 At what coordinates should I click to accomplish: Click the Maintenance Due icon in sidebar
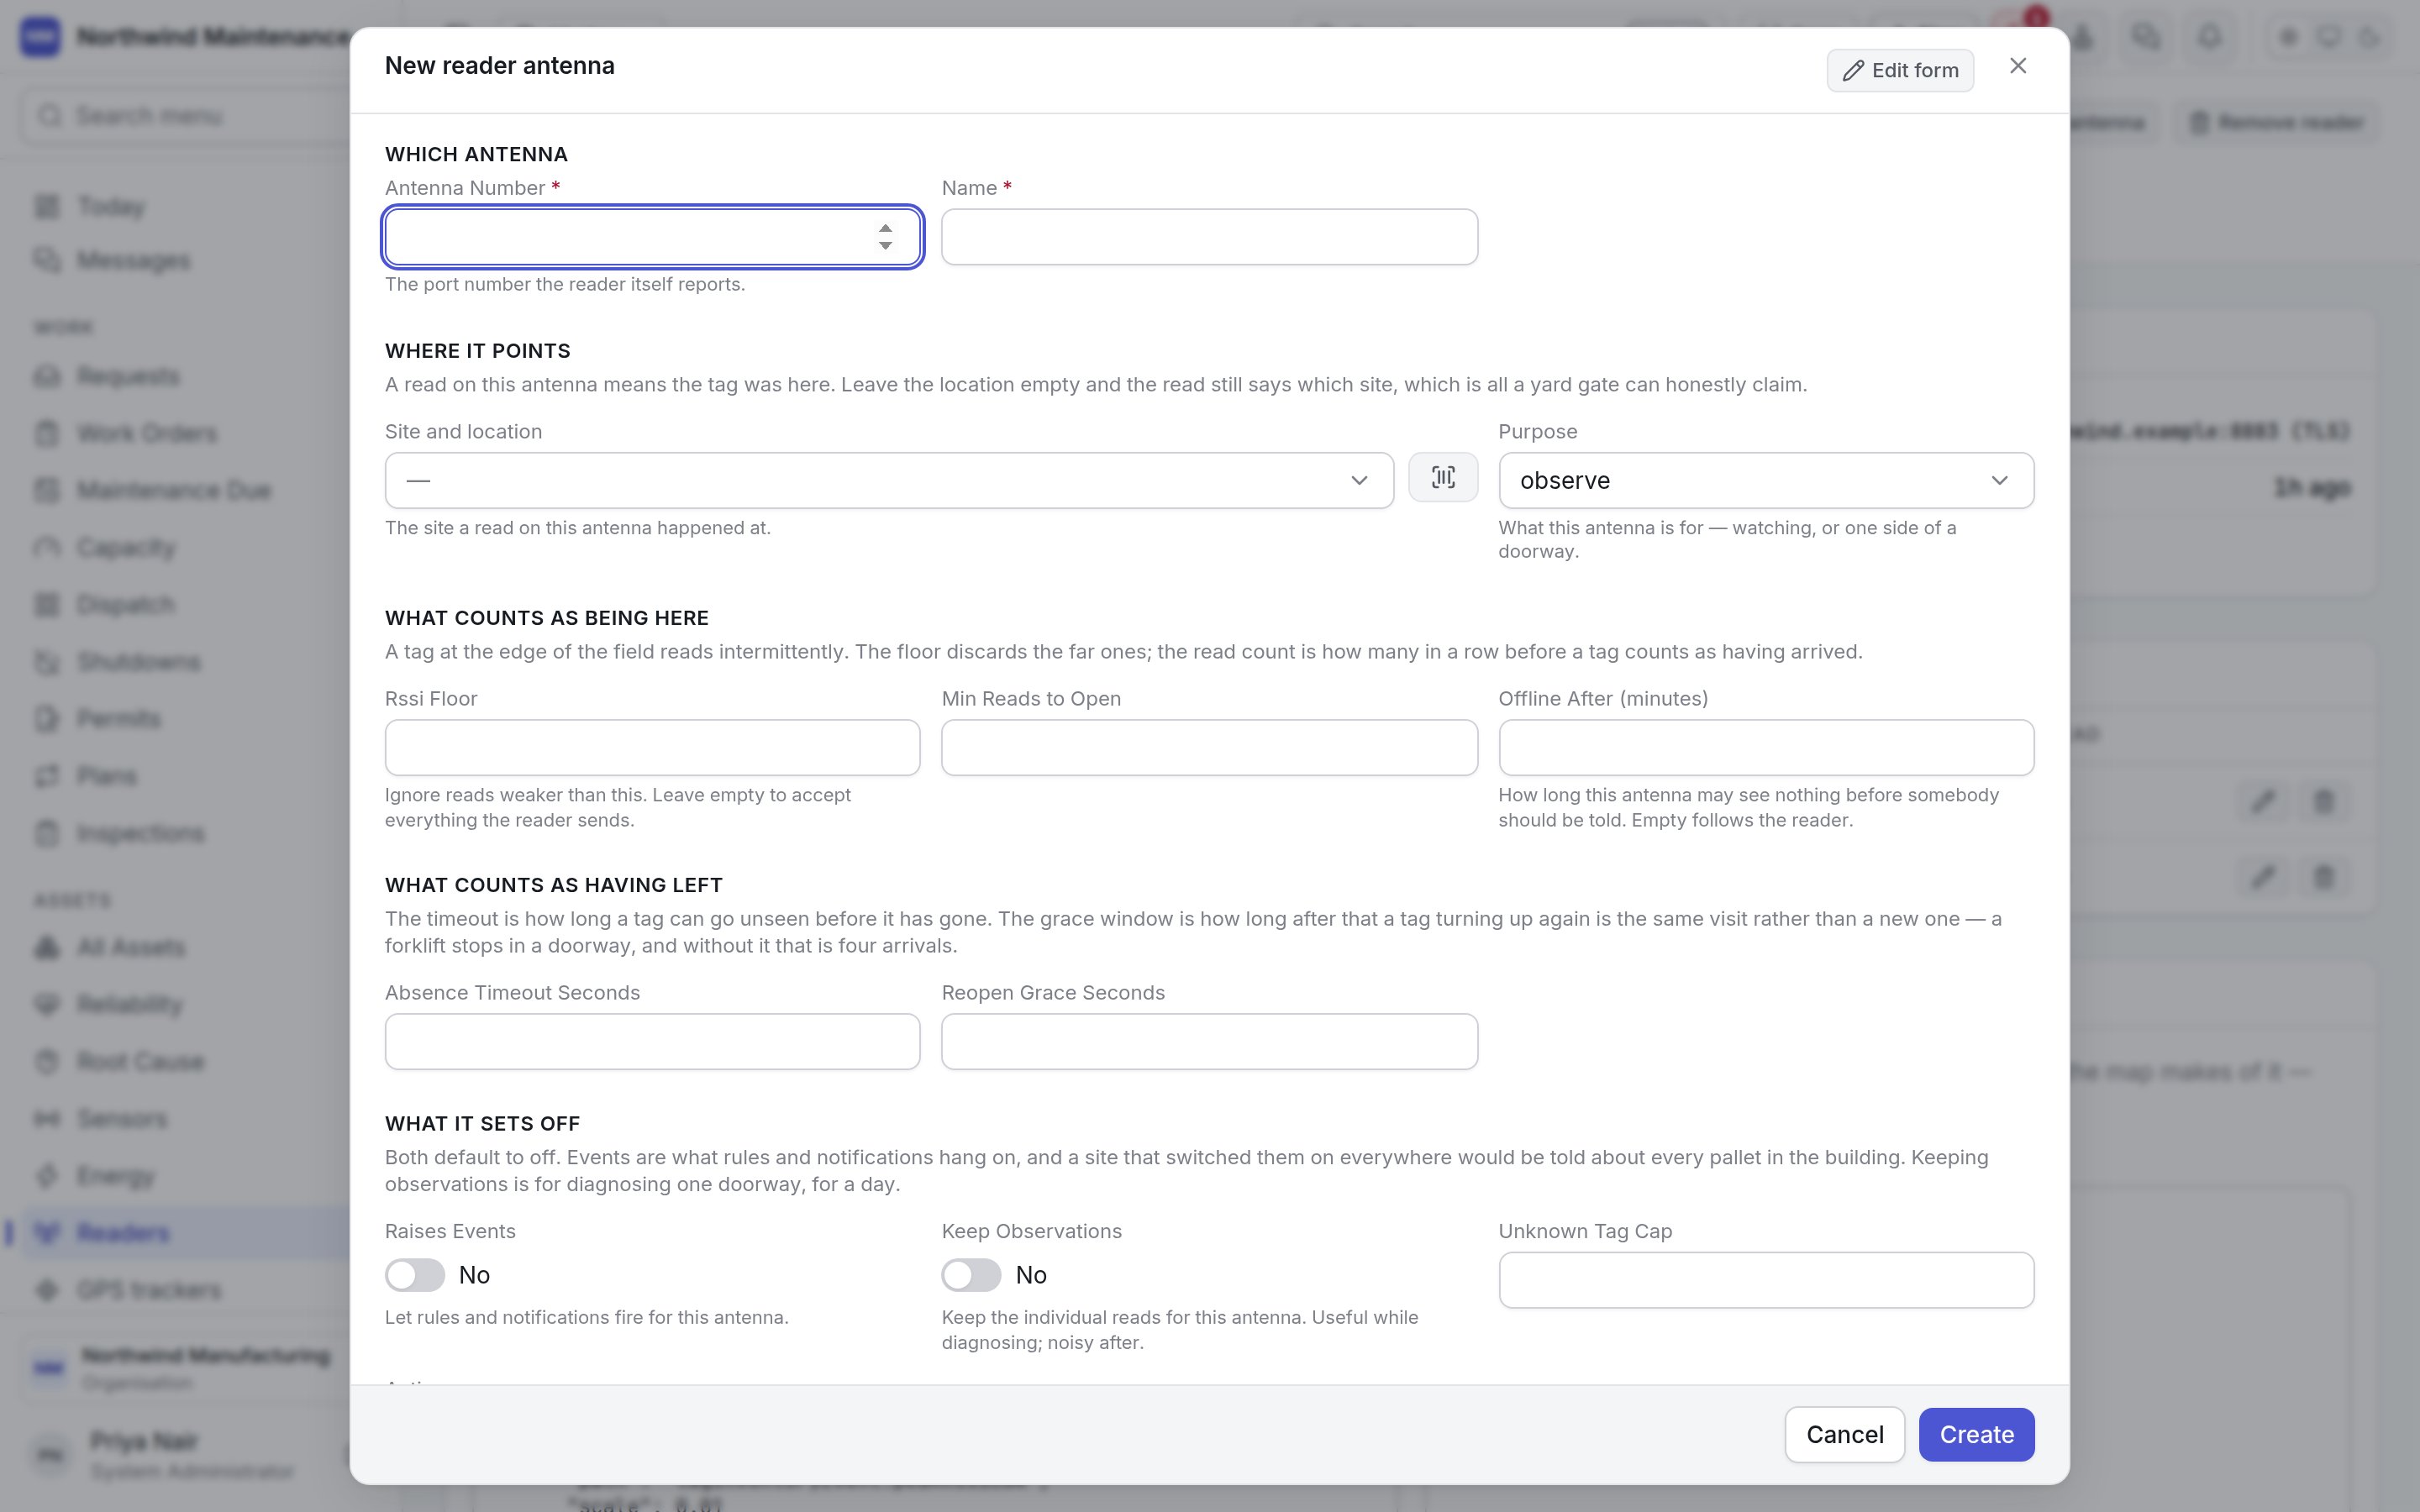tap(47, 491)
